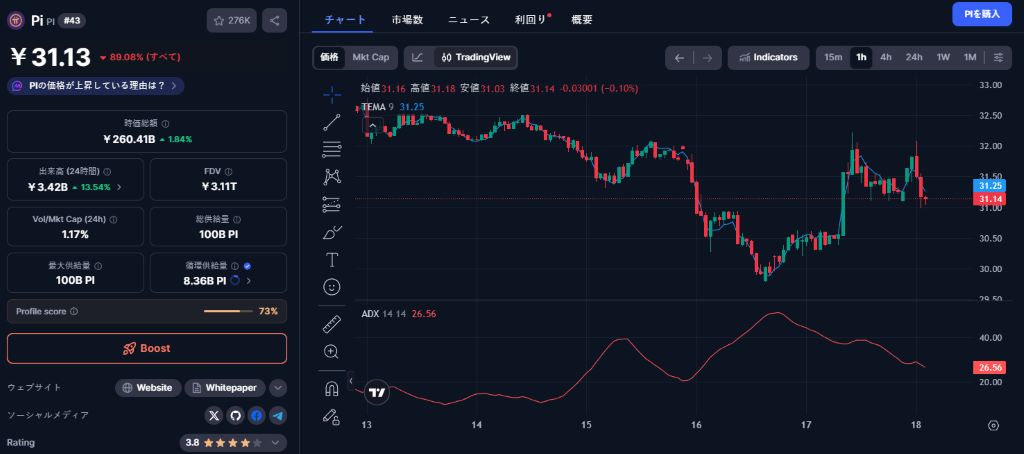Viewport: 1024px width, 454px height.
Task: Open the Indicators menu
Action: [769, 57]
